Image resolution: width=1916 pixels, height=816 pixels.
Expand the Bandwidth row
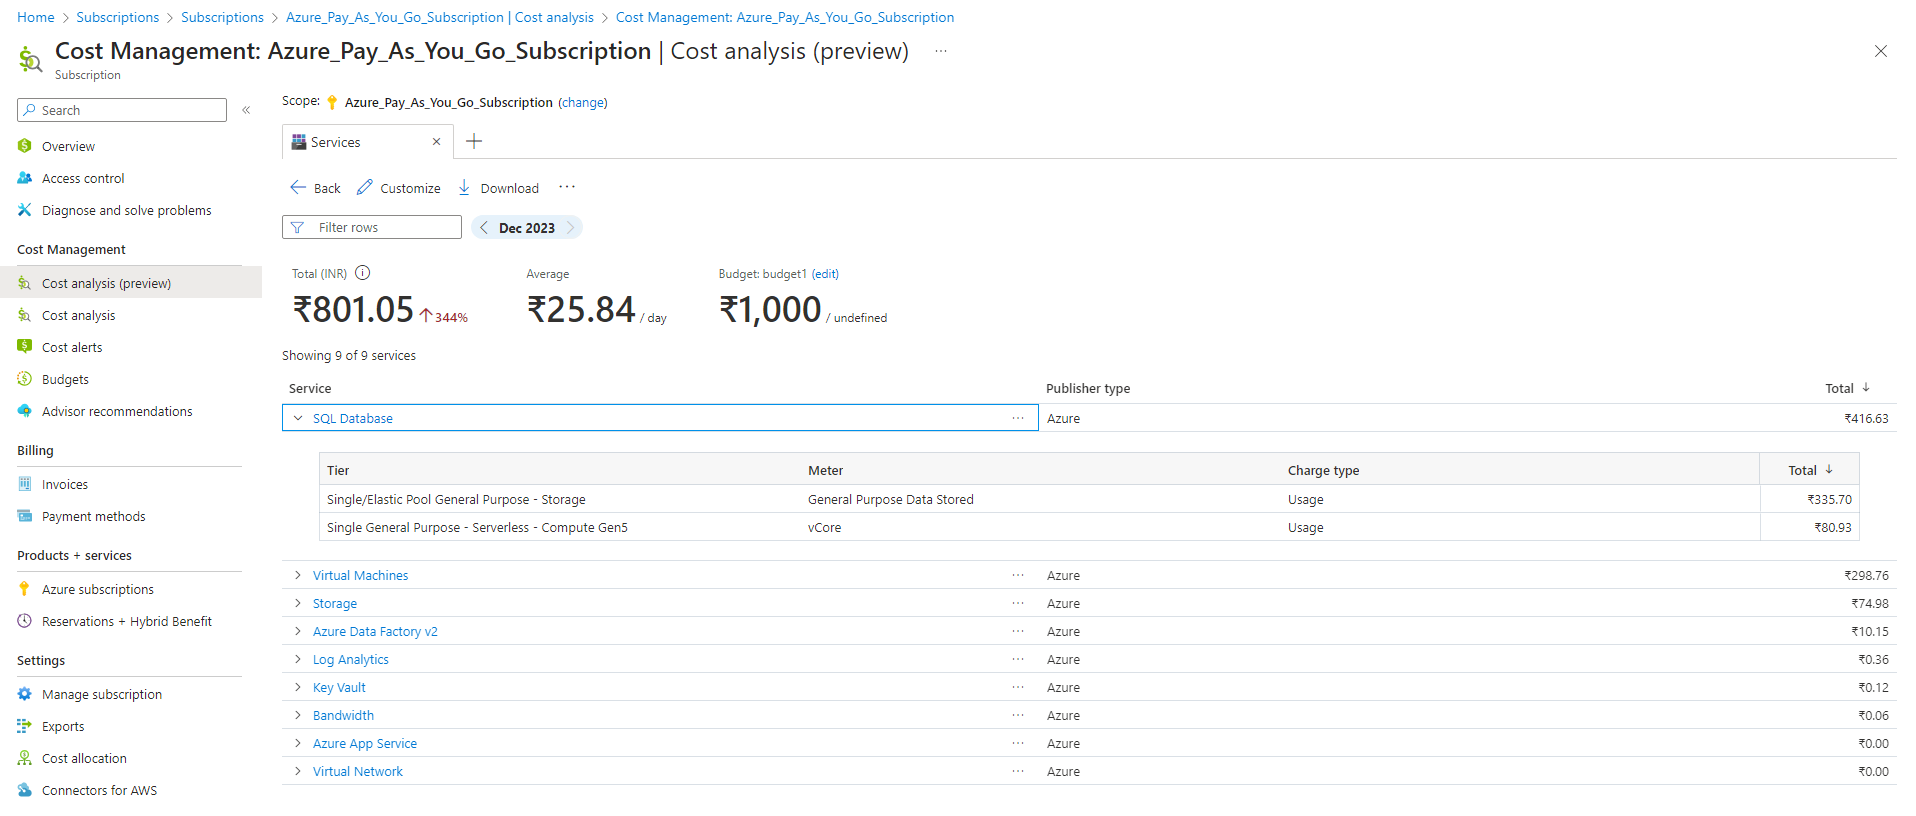[298, 715]
